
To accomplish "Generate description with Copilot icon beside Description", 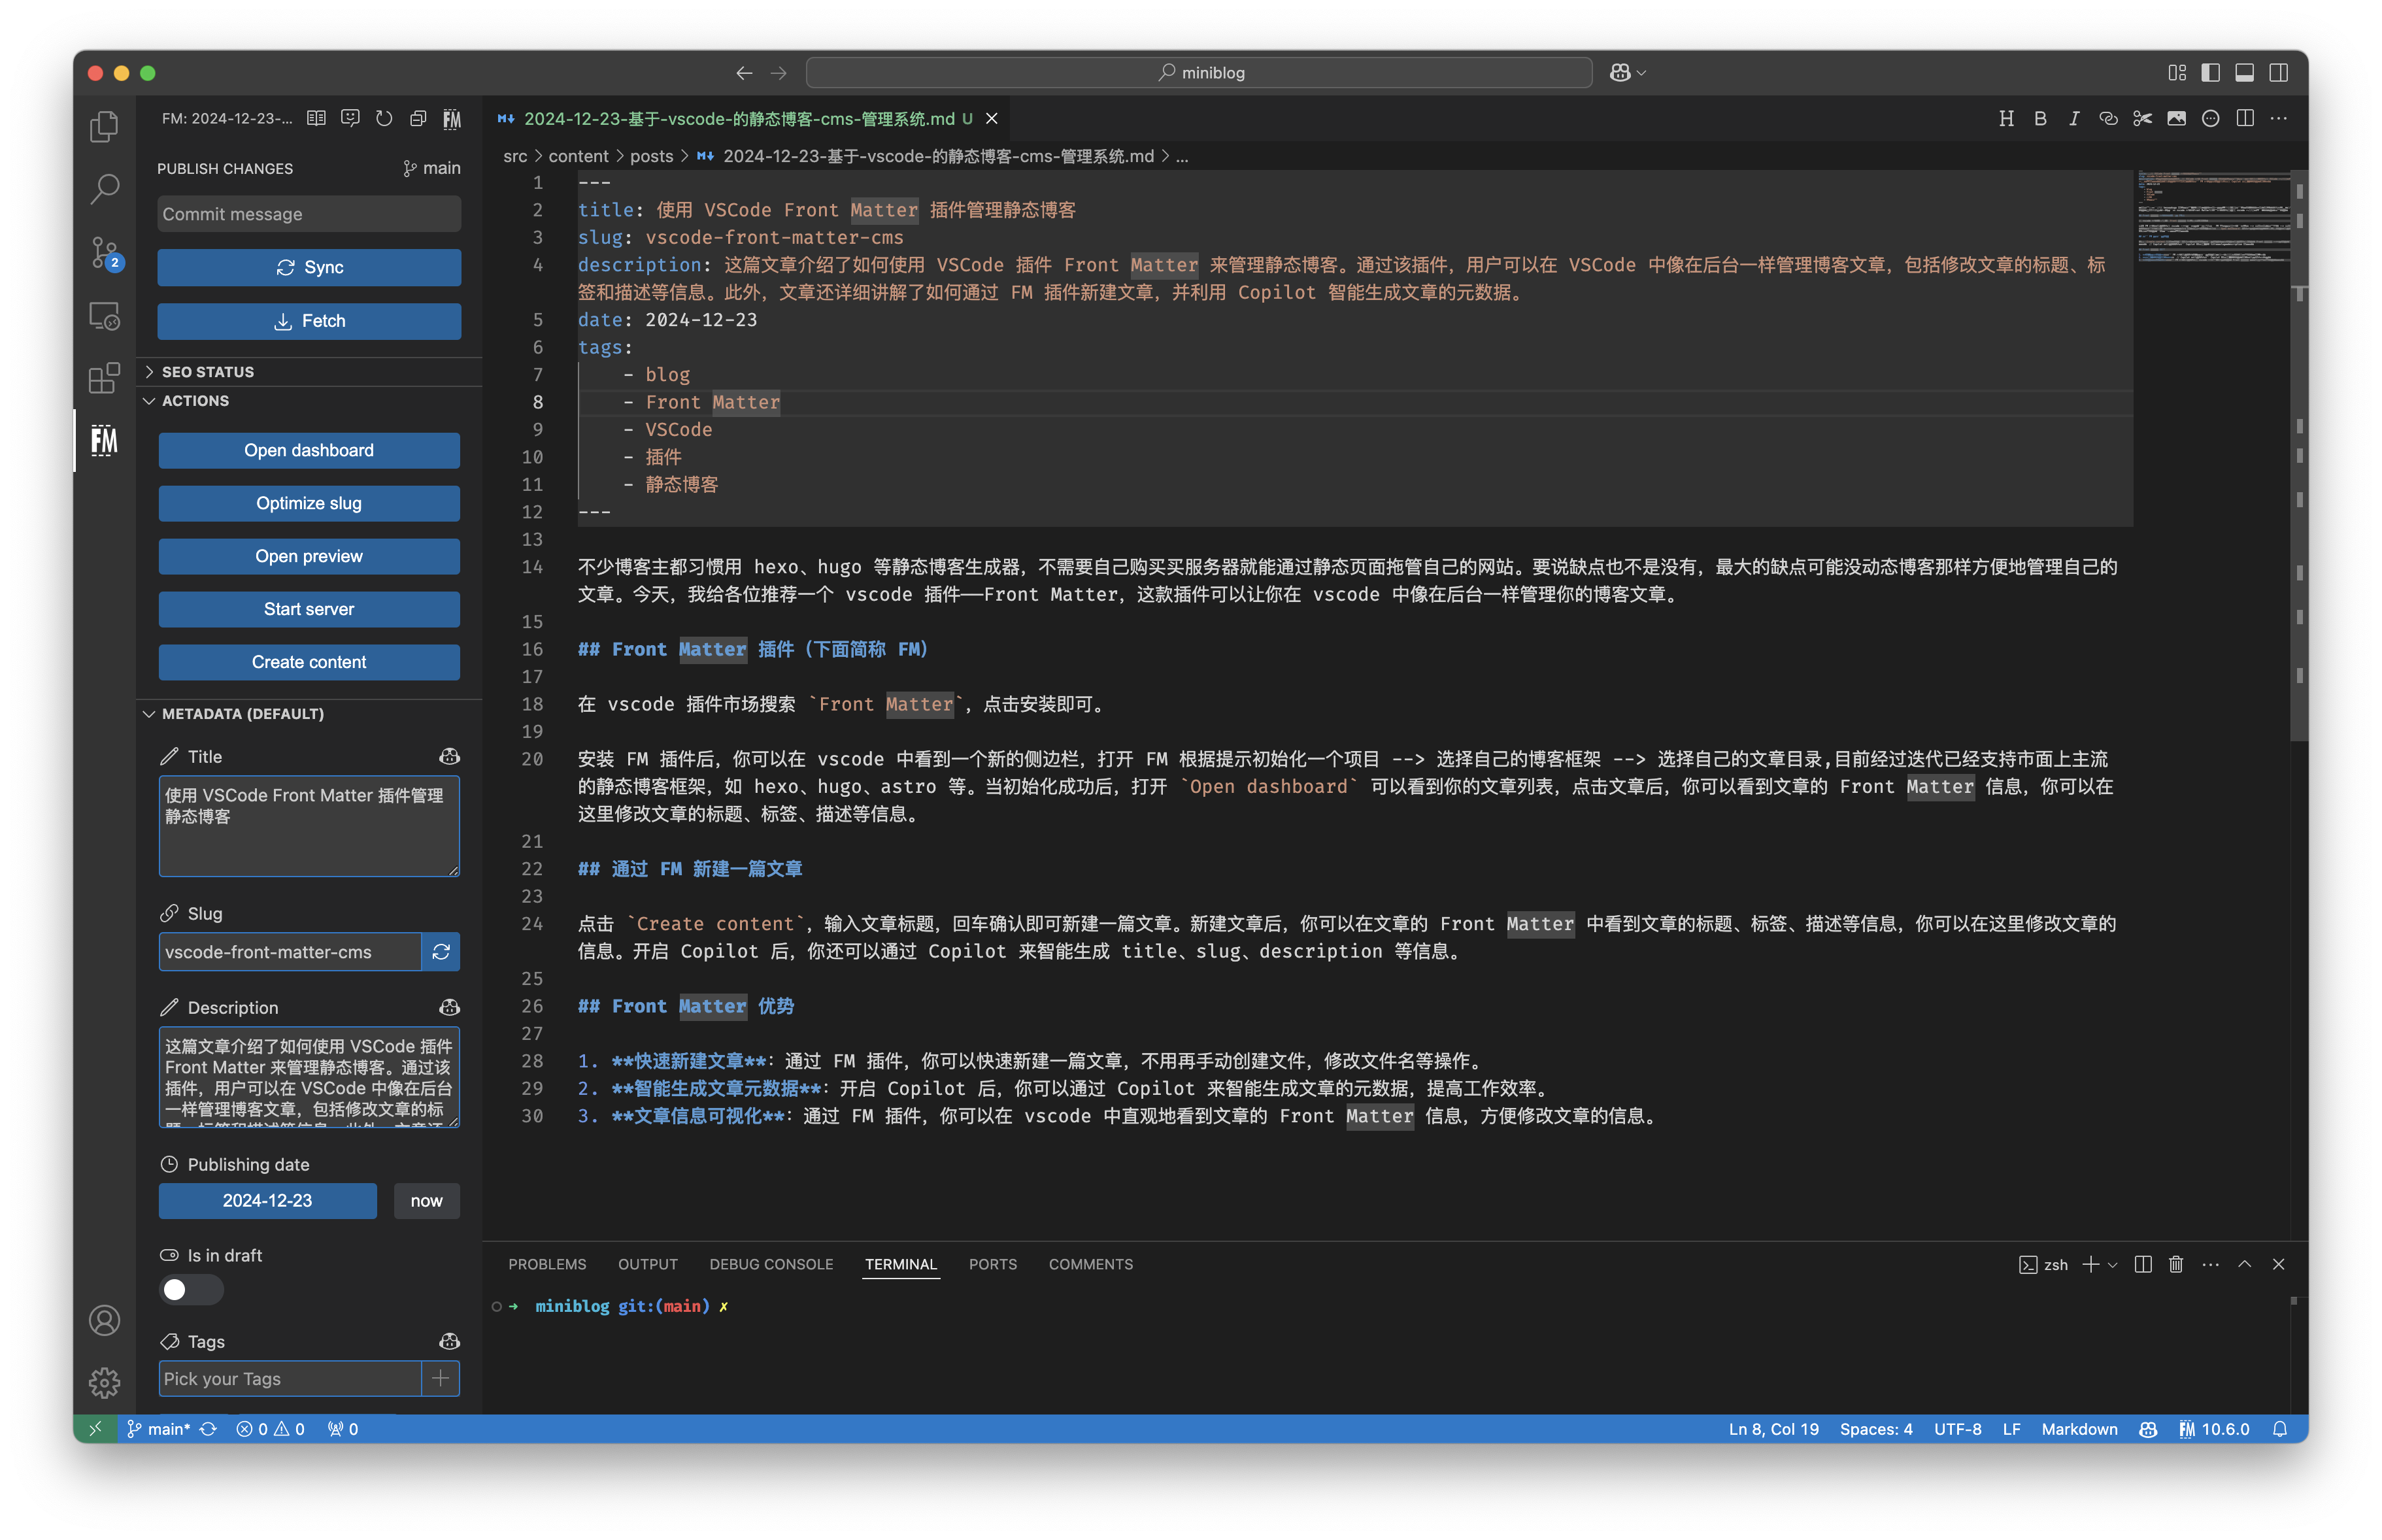I will pyautogui.click(x=449, y=1007).
